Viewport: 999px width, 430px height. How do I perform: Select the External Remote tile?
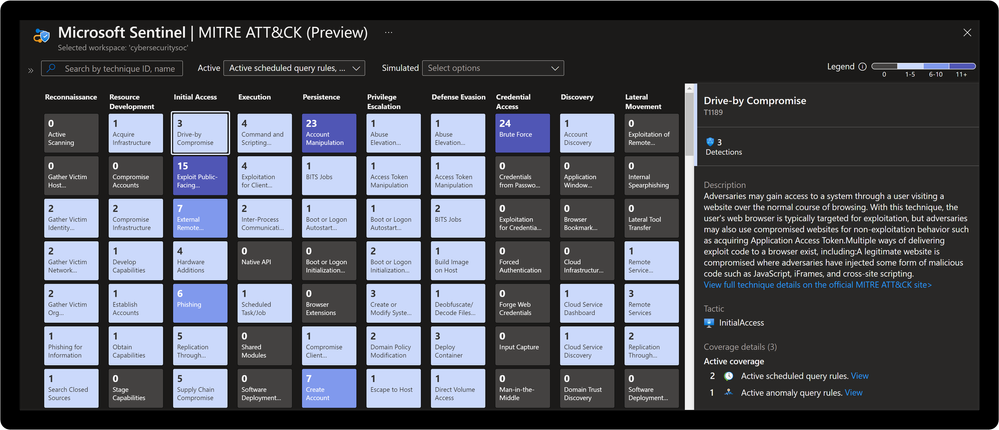[200, 218]
